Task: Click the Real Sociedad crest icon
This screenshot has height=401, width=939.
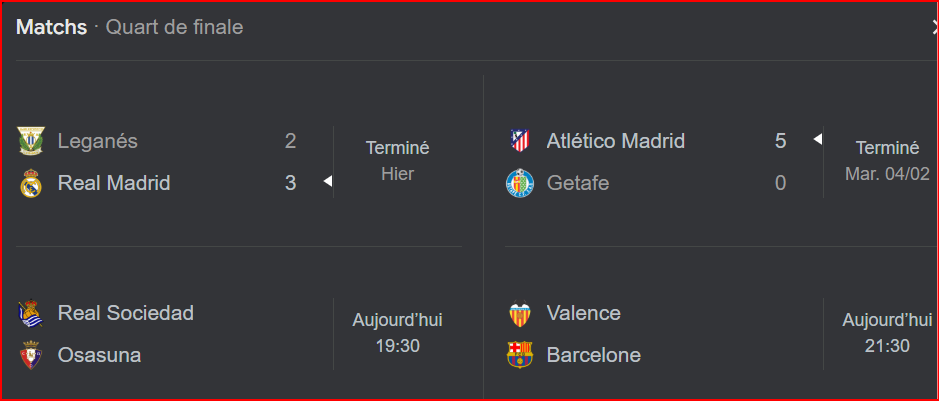Action: (x=32, y=314)
